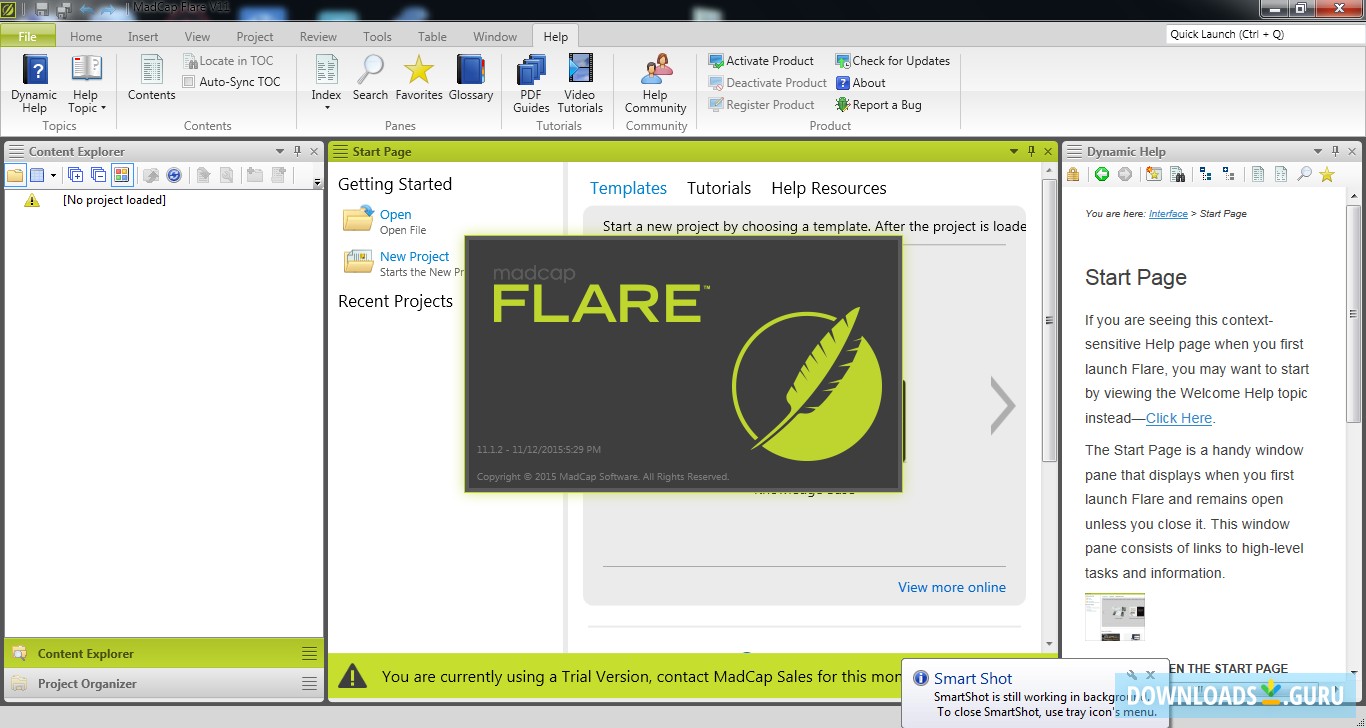Open the Help Community
The height and width of the screenshot is (728, 1366).
click(x=656, y=84)
